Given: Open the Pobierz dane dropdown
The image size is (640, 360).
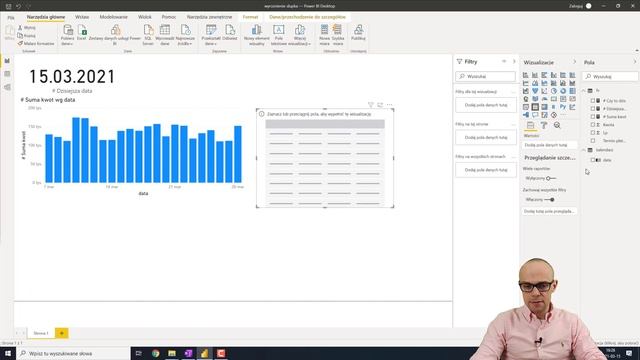Looking at the screenshot, I should (x=67, y=35).
